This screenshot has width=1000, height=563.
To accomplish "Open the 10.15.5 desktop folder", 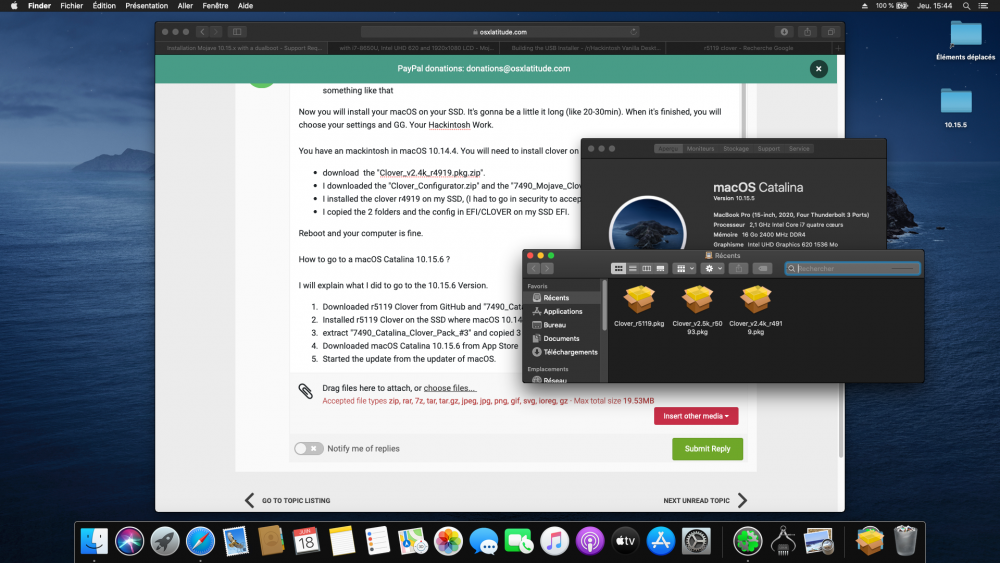I will pos(955,107).
